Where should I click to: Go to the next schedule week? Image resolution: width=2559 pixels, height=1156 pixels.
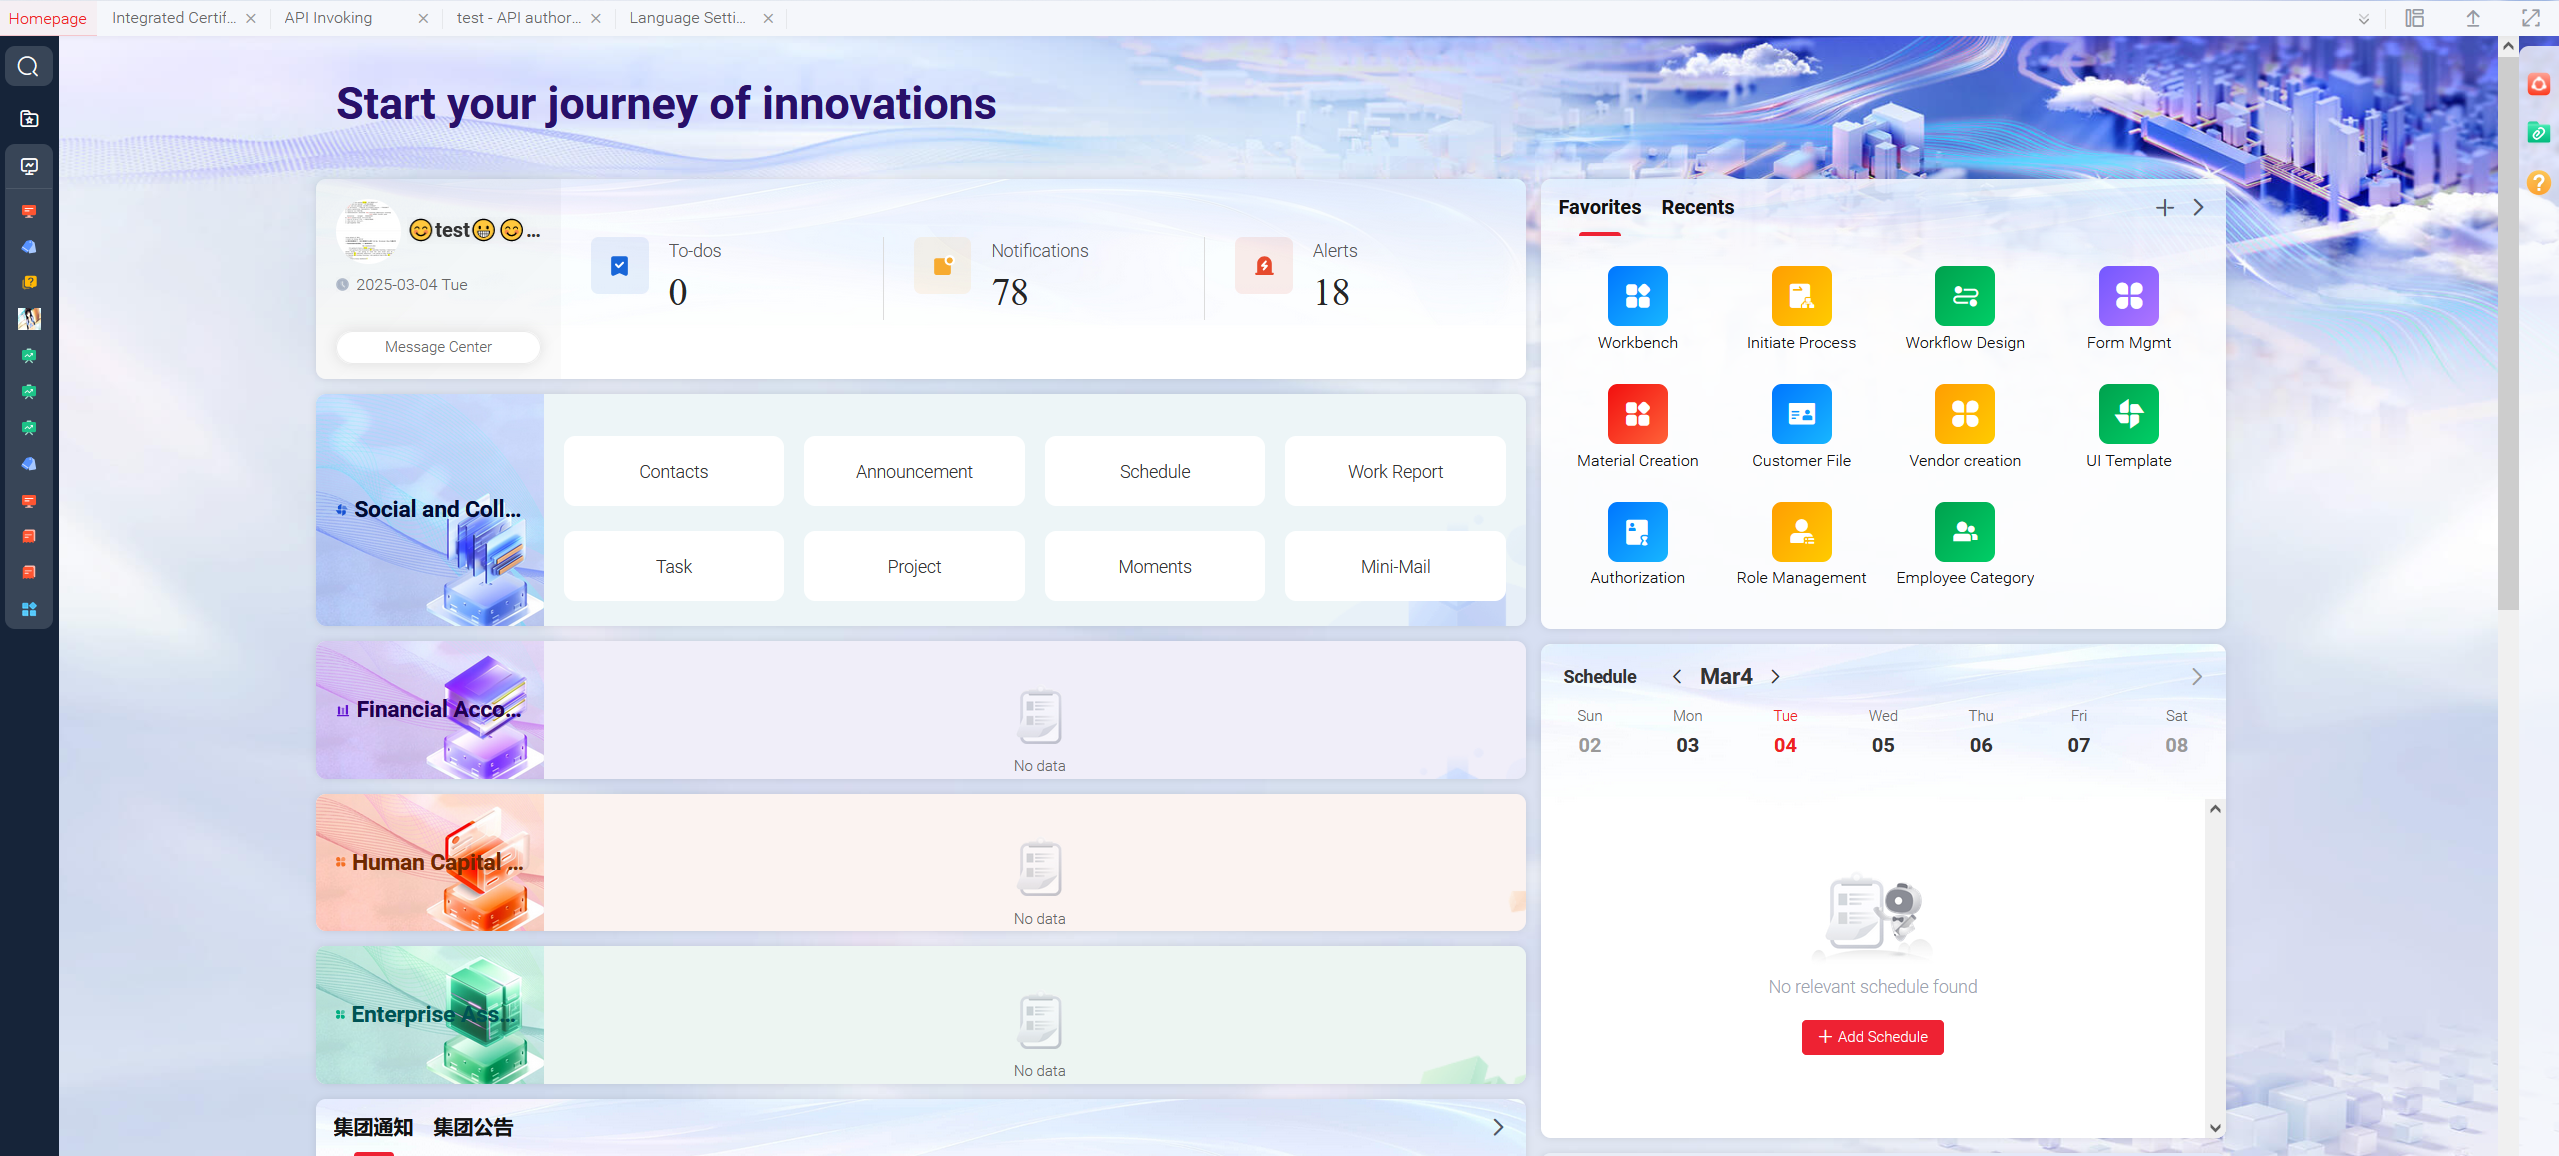[1775, 677]
